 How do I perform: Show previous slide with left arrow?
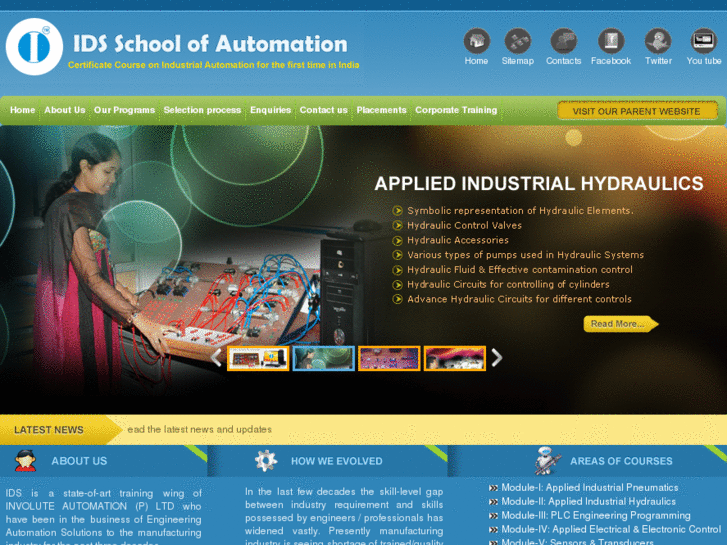tap(216, 358)
